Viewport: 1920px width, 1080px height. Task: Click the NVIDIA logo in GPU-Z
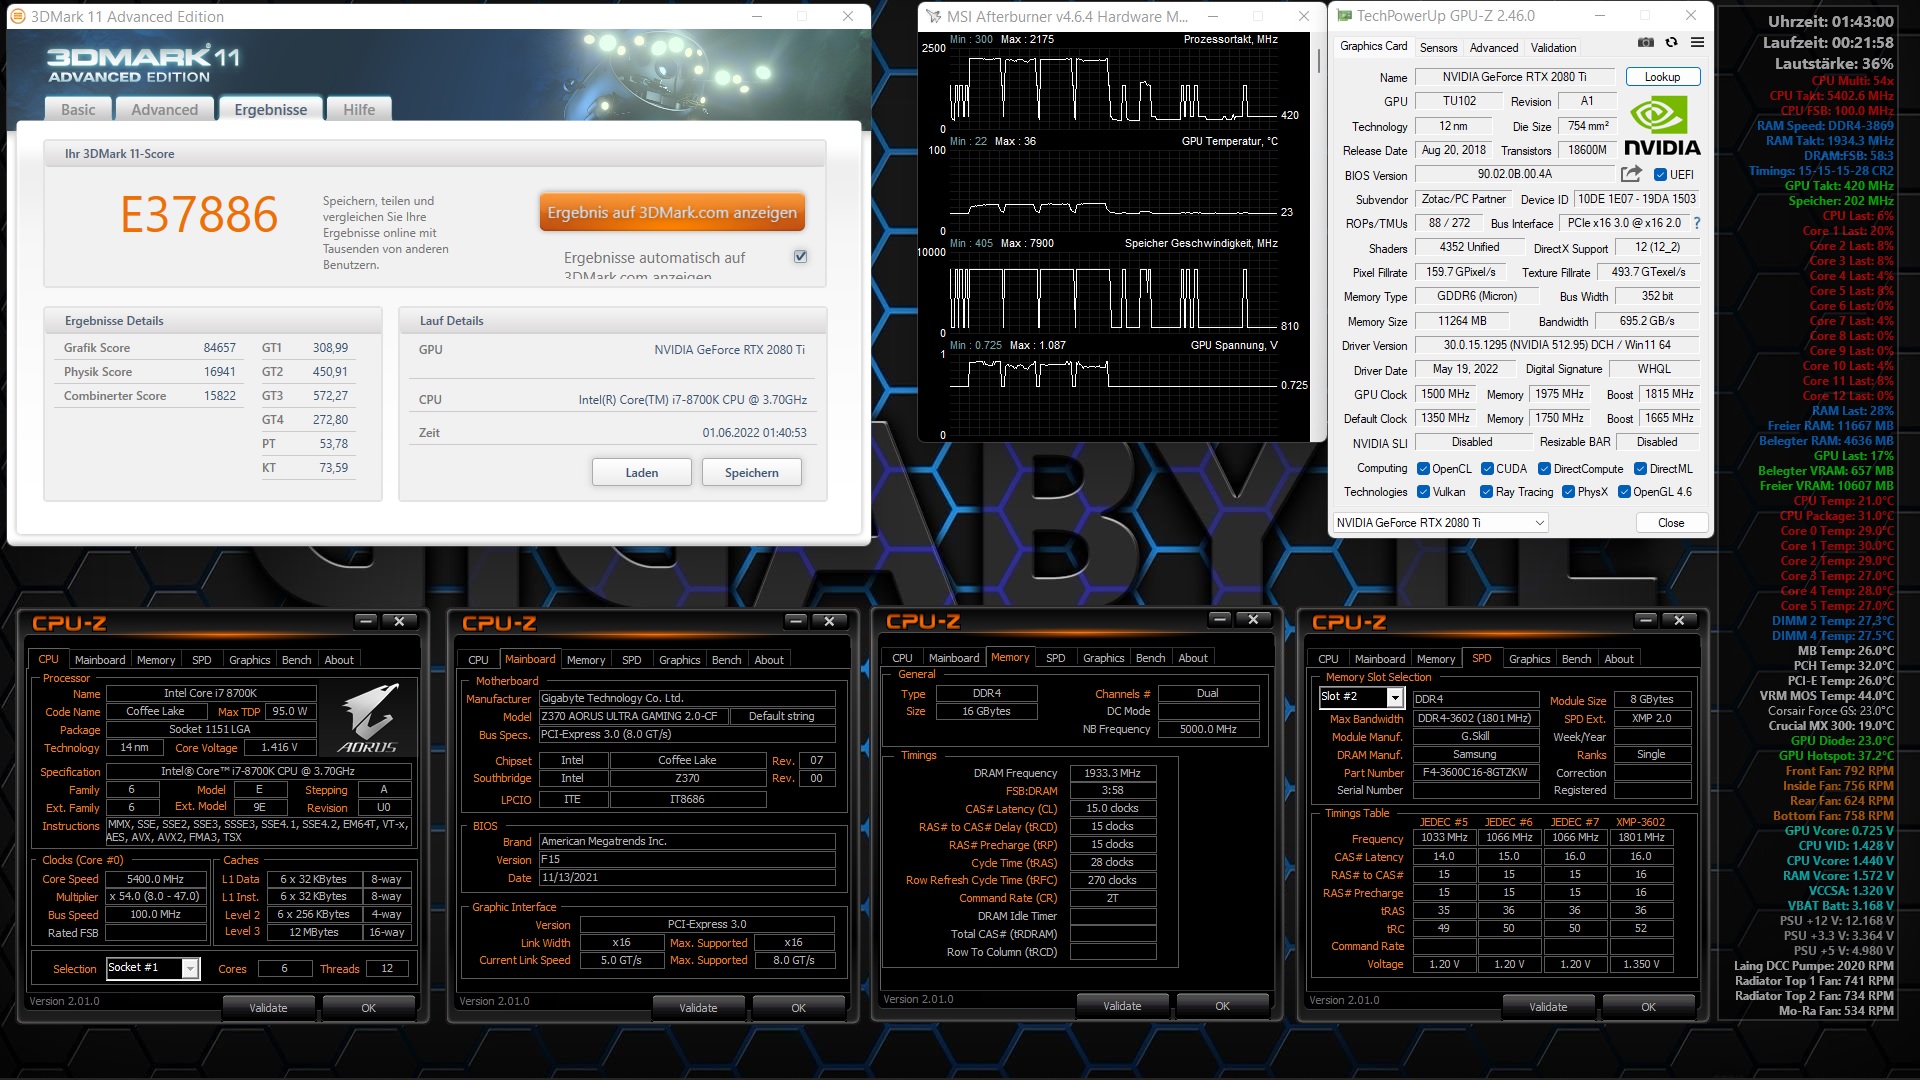1661,126
